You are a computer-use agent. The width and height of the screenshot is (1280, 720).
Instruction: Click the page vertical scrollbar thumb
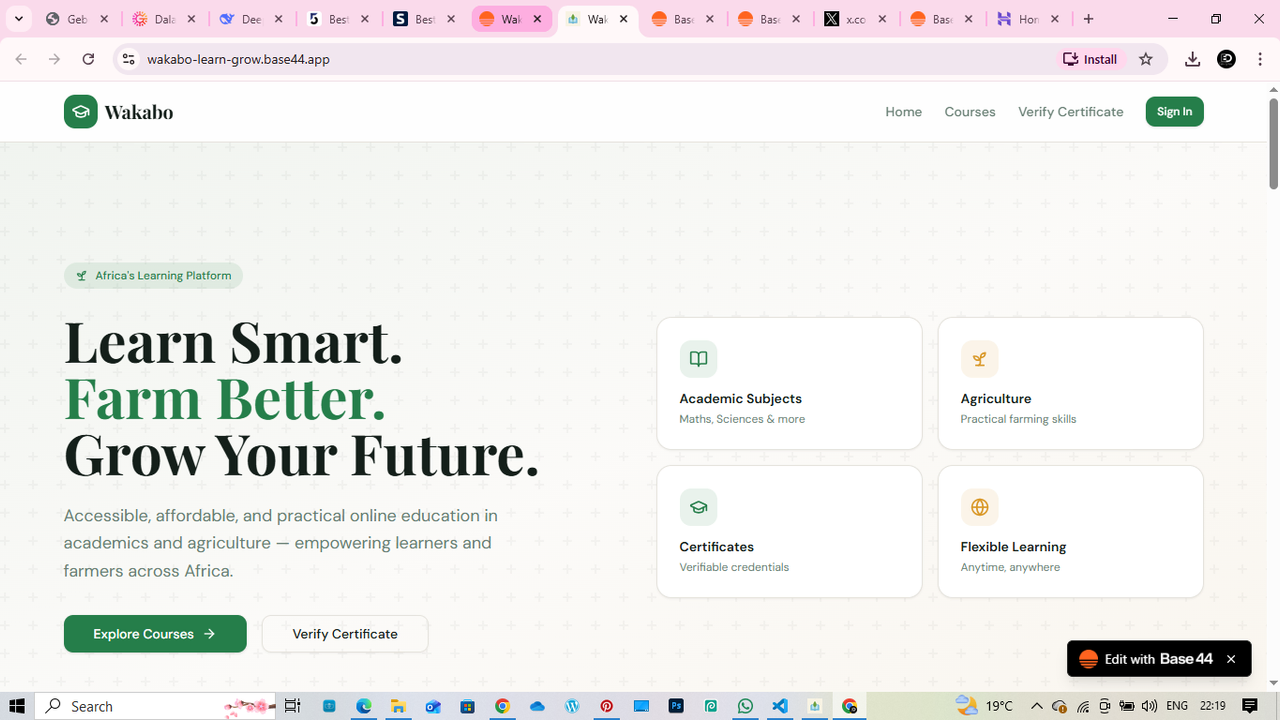coord(1273,143)
